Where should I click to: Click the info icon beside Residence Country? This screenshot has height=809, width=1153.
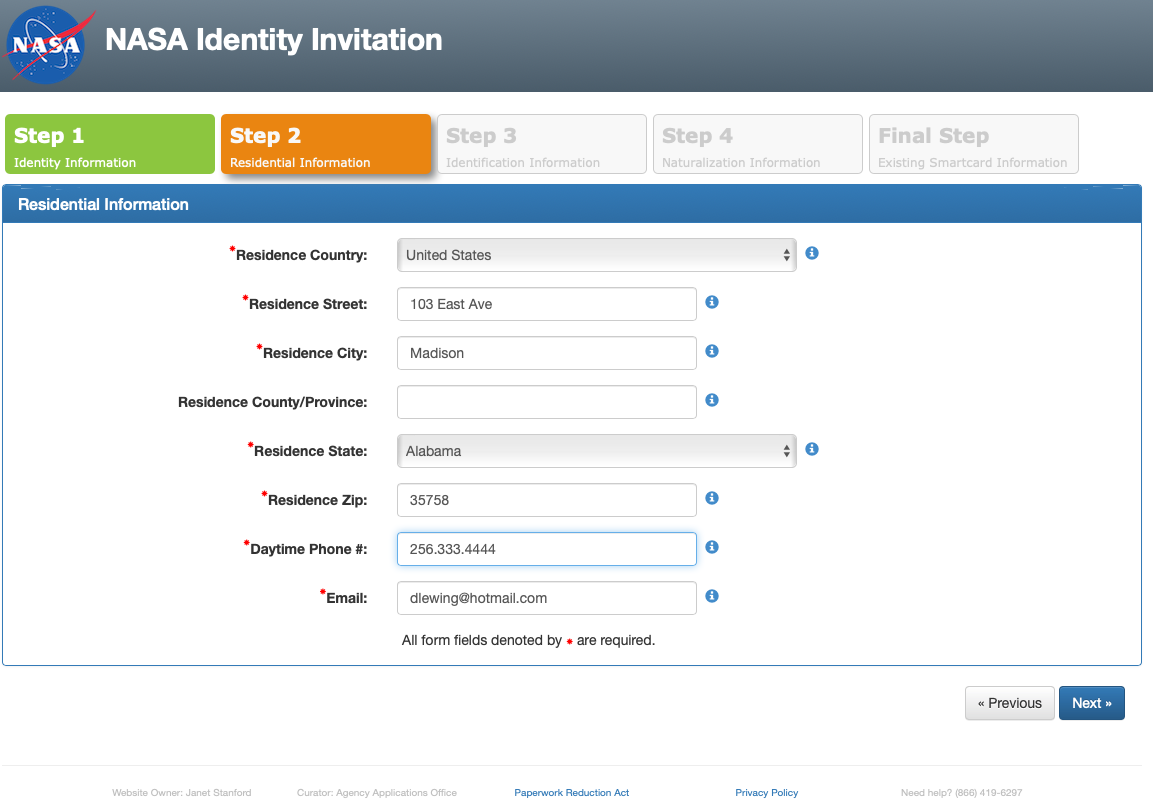[812, 253]
